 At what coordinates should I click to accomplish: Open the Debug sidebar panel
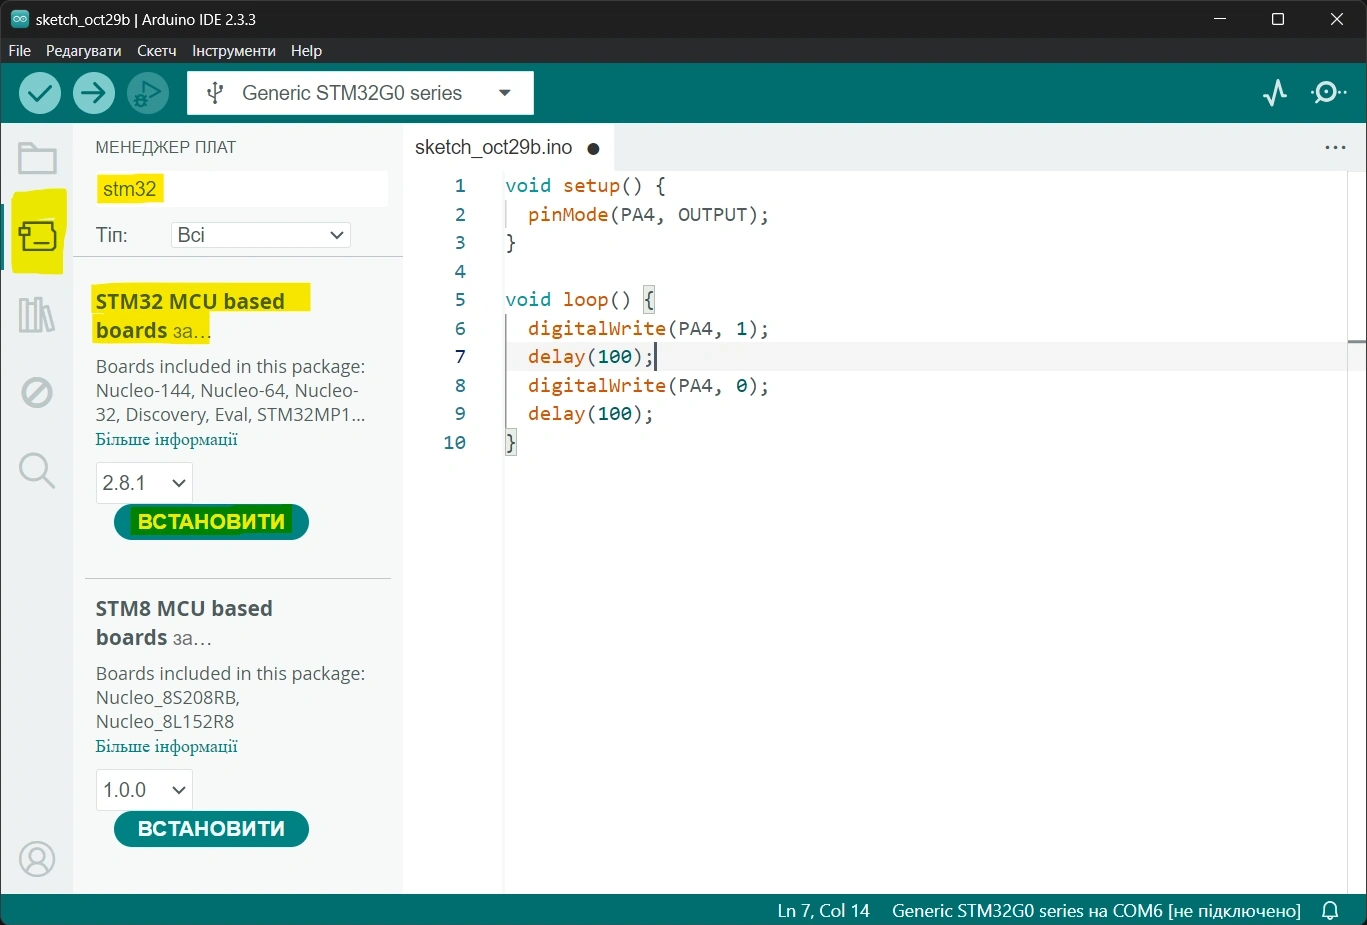[x=37, y=392]
